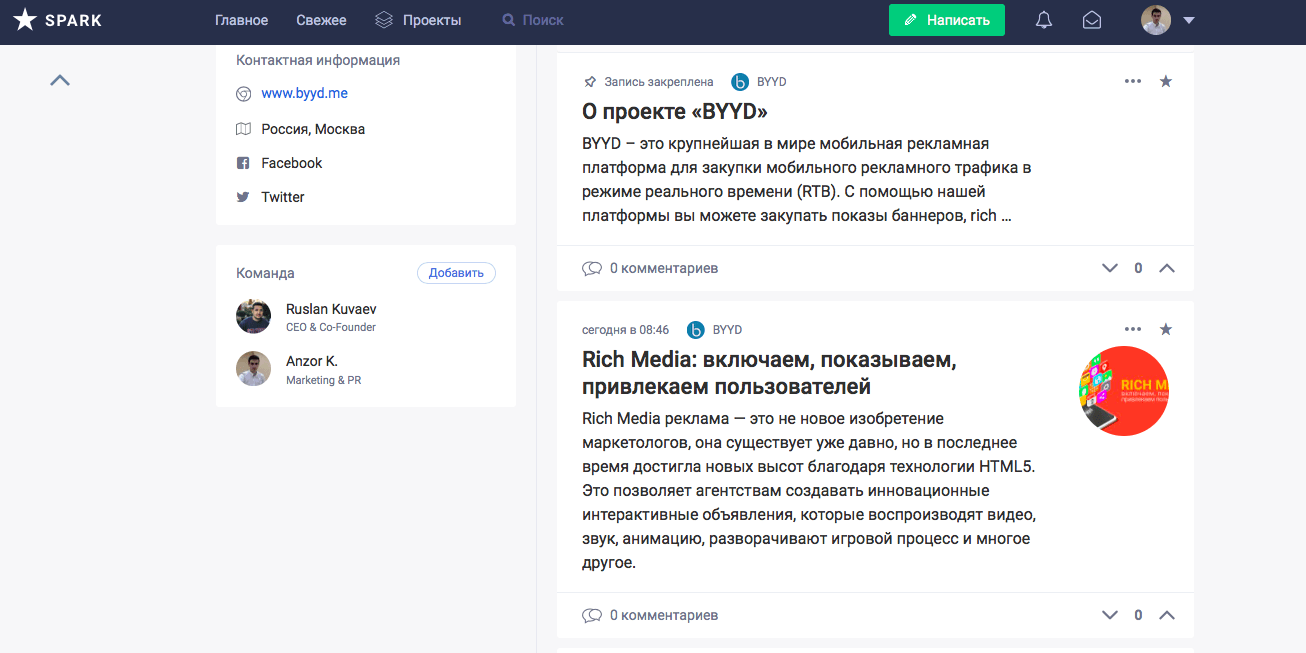Upvote the pinned BYYD post
The image size is (1306, 653).
pyautogui.click(x=1166, y=268)
